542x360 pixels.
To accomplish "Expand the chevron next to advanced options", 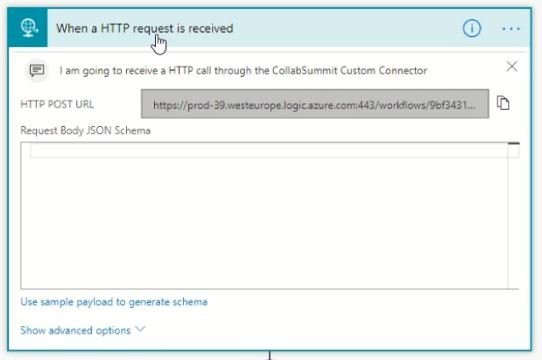I will (141, 329).
